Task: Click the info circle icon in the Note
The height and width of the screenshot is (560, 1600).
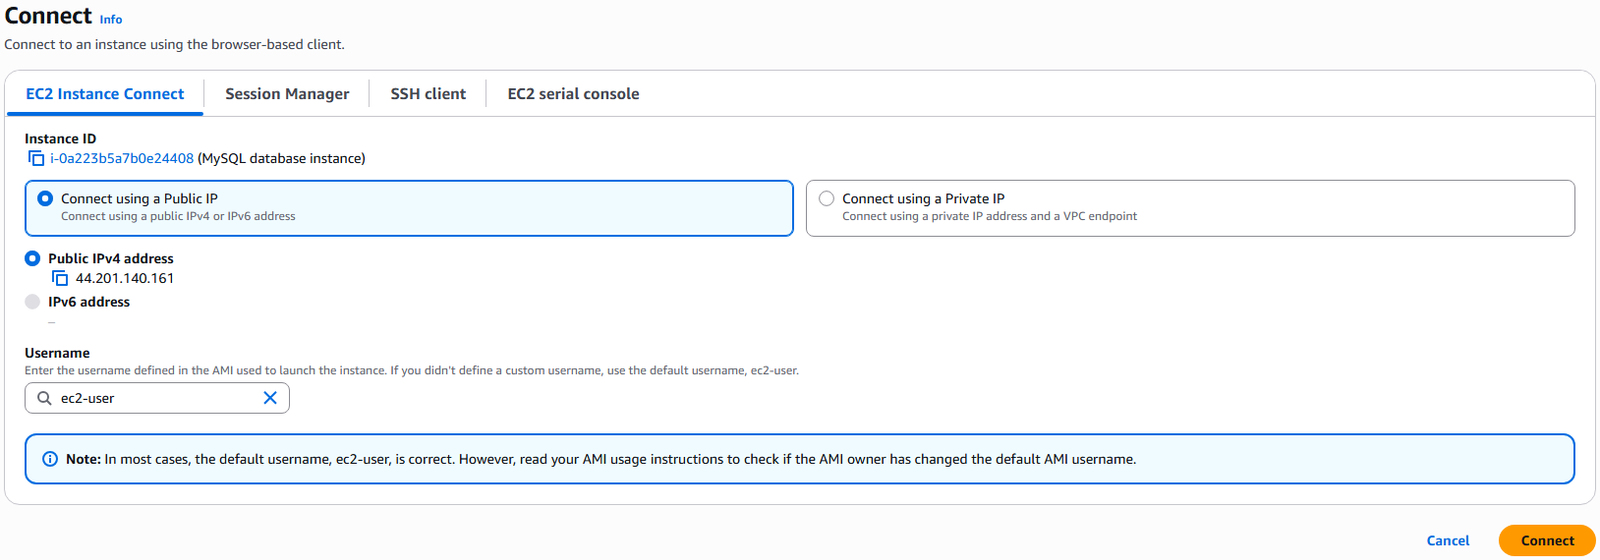Action: (x=50, y=459)
